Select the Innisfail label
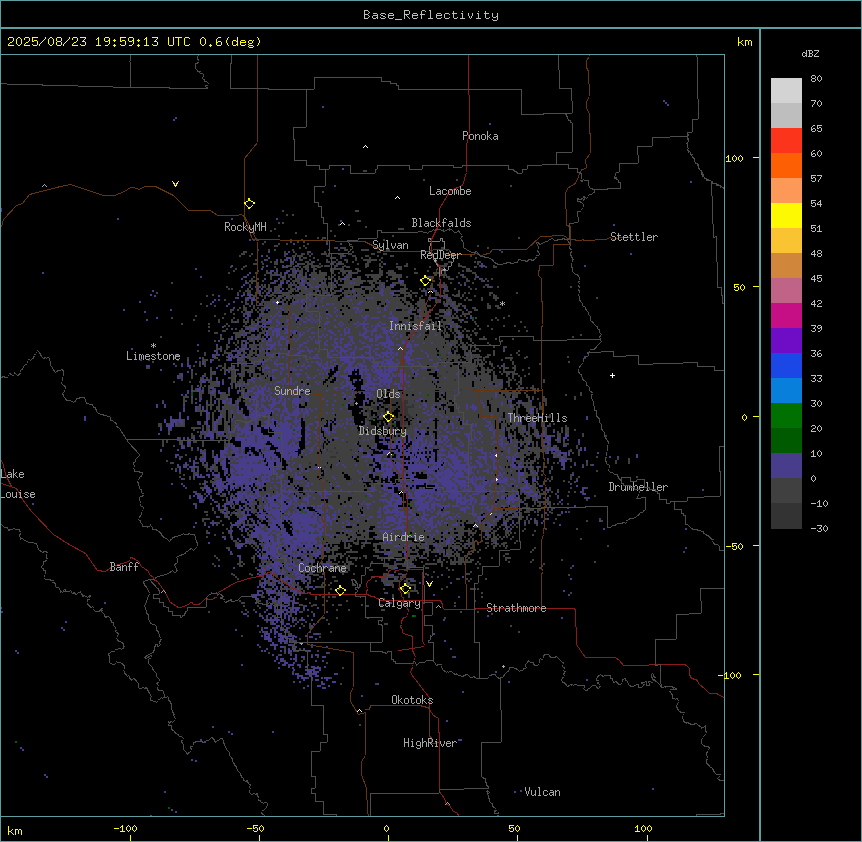862x842 pixels. 415,326
